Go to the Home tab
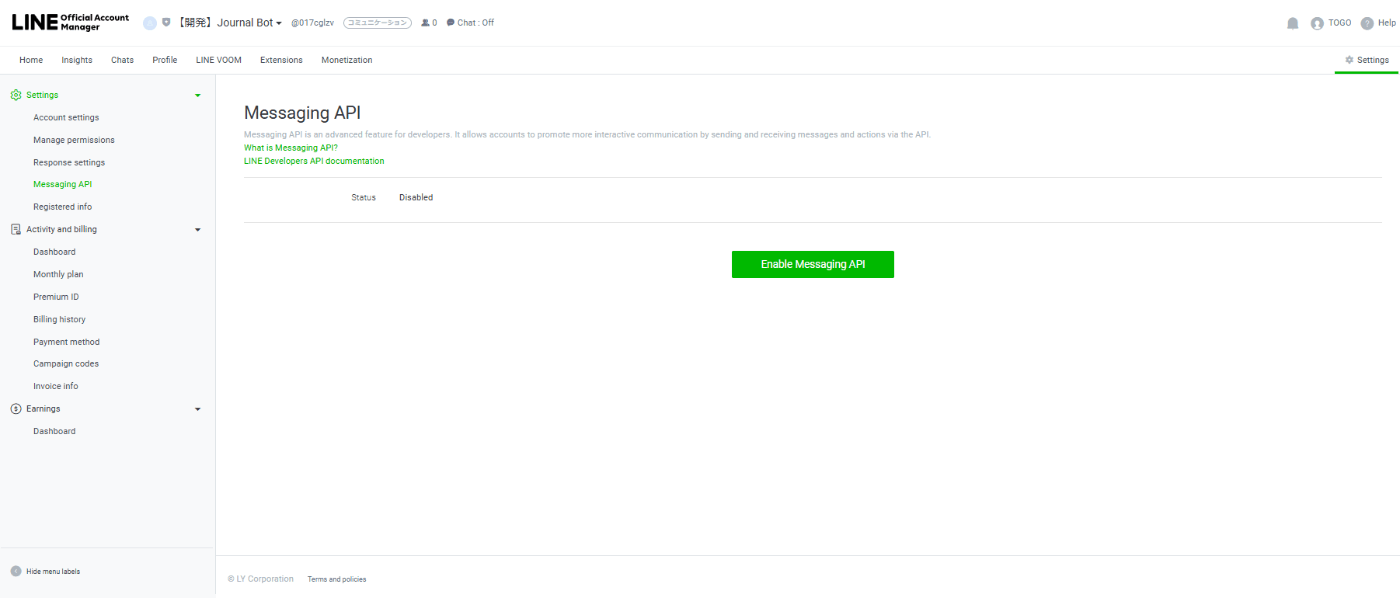The width and height of the screenshot is (1400, 598). click(x=31, y=60)
